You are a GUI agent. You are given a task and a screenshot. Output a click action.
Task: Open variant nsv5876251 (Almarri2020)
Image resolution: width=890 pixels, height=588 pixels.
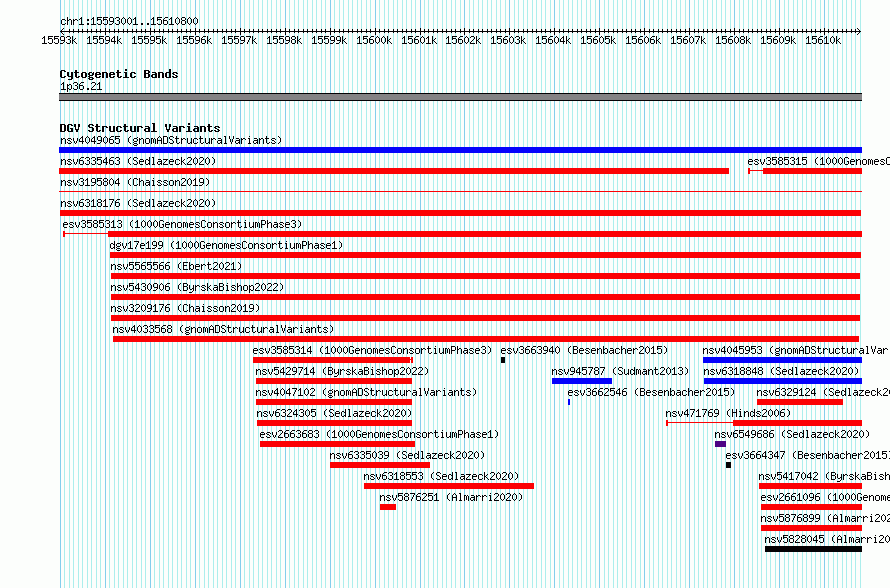(x=451, y=497)
